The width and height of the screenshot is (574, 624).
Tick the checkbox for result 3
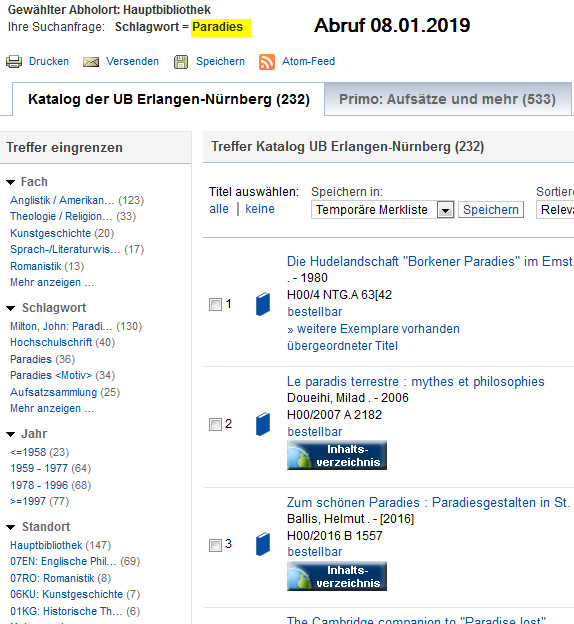click(x=215, y=545)
